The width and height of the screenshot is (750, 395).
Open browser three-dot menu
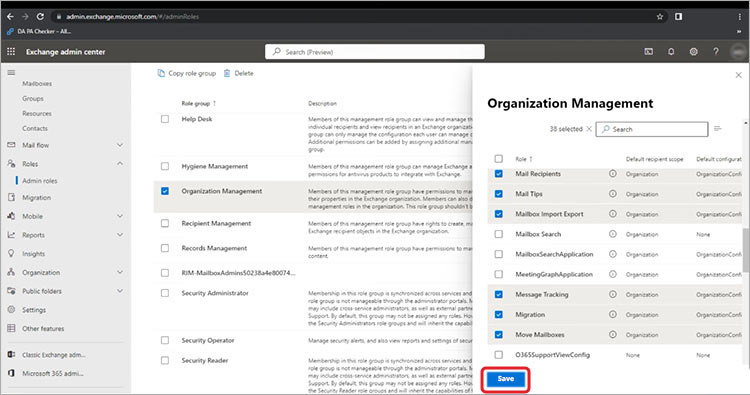[739, 17]
